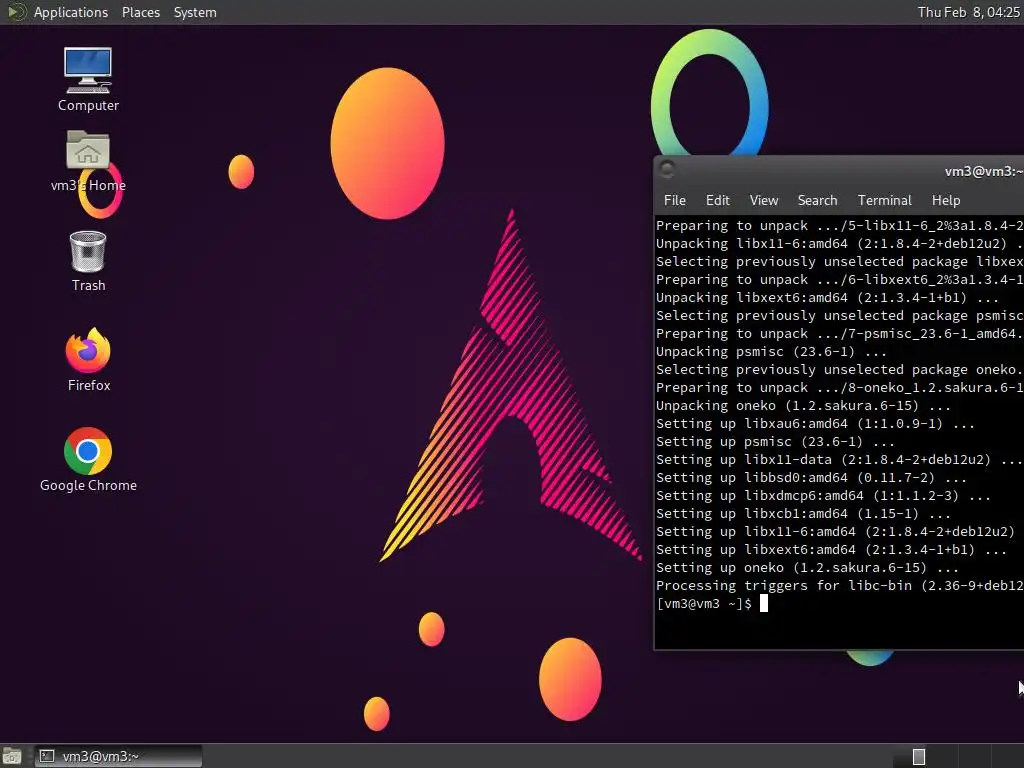Image resolution: width=1024 pixels, height=768 pixels.
Task: Open the terminal Search menu
Action: coord(817,200)
